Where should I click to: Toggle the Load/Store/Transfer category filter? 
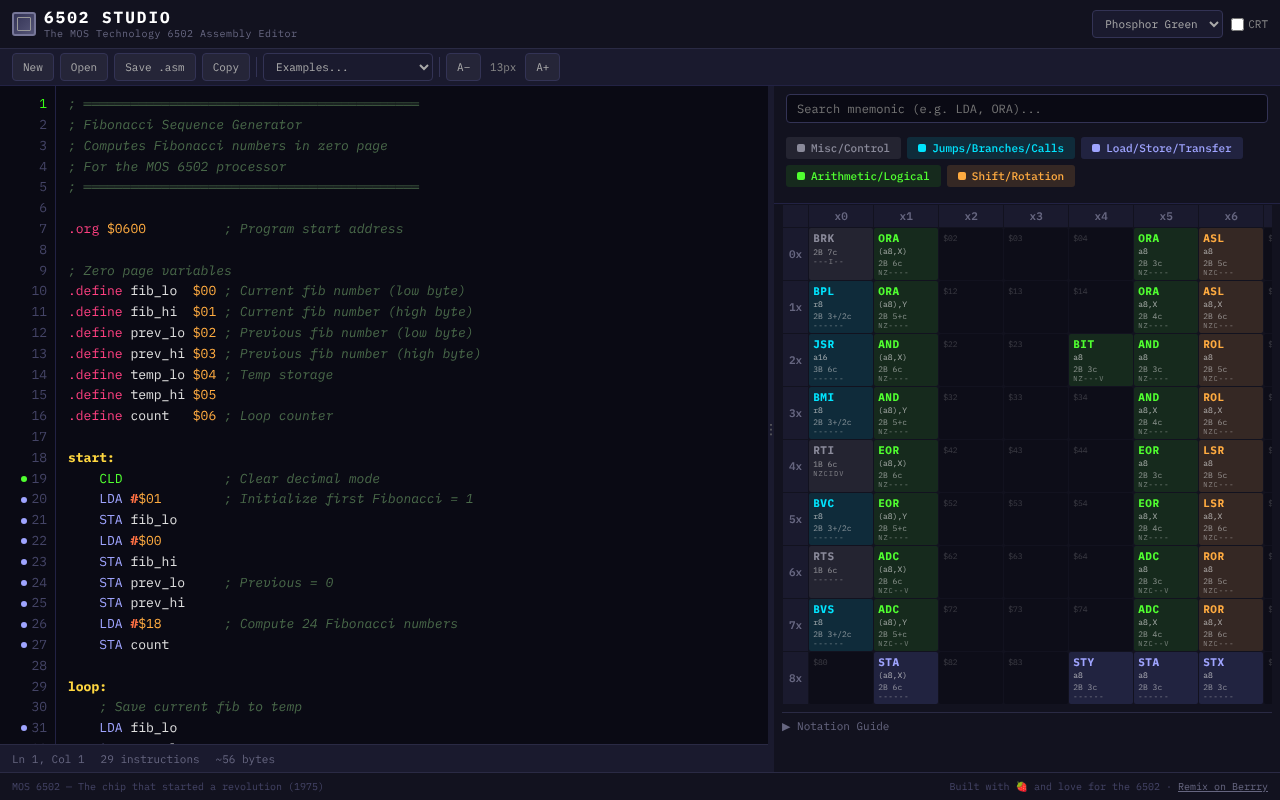[1162, 148]
